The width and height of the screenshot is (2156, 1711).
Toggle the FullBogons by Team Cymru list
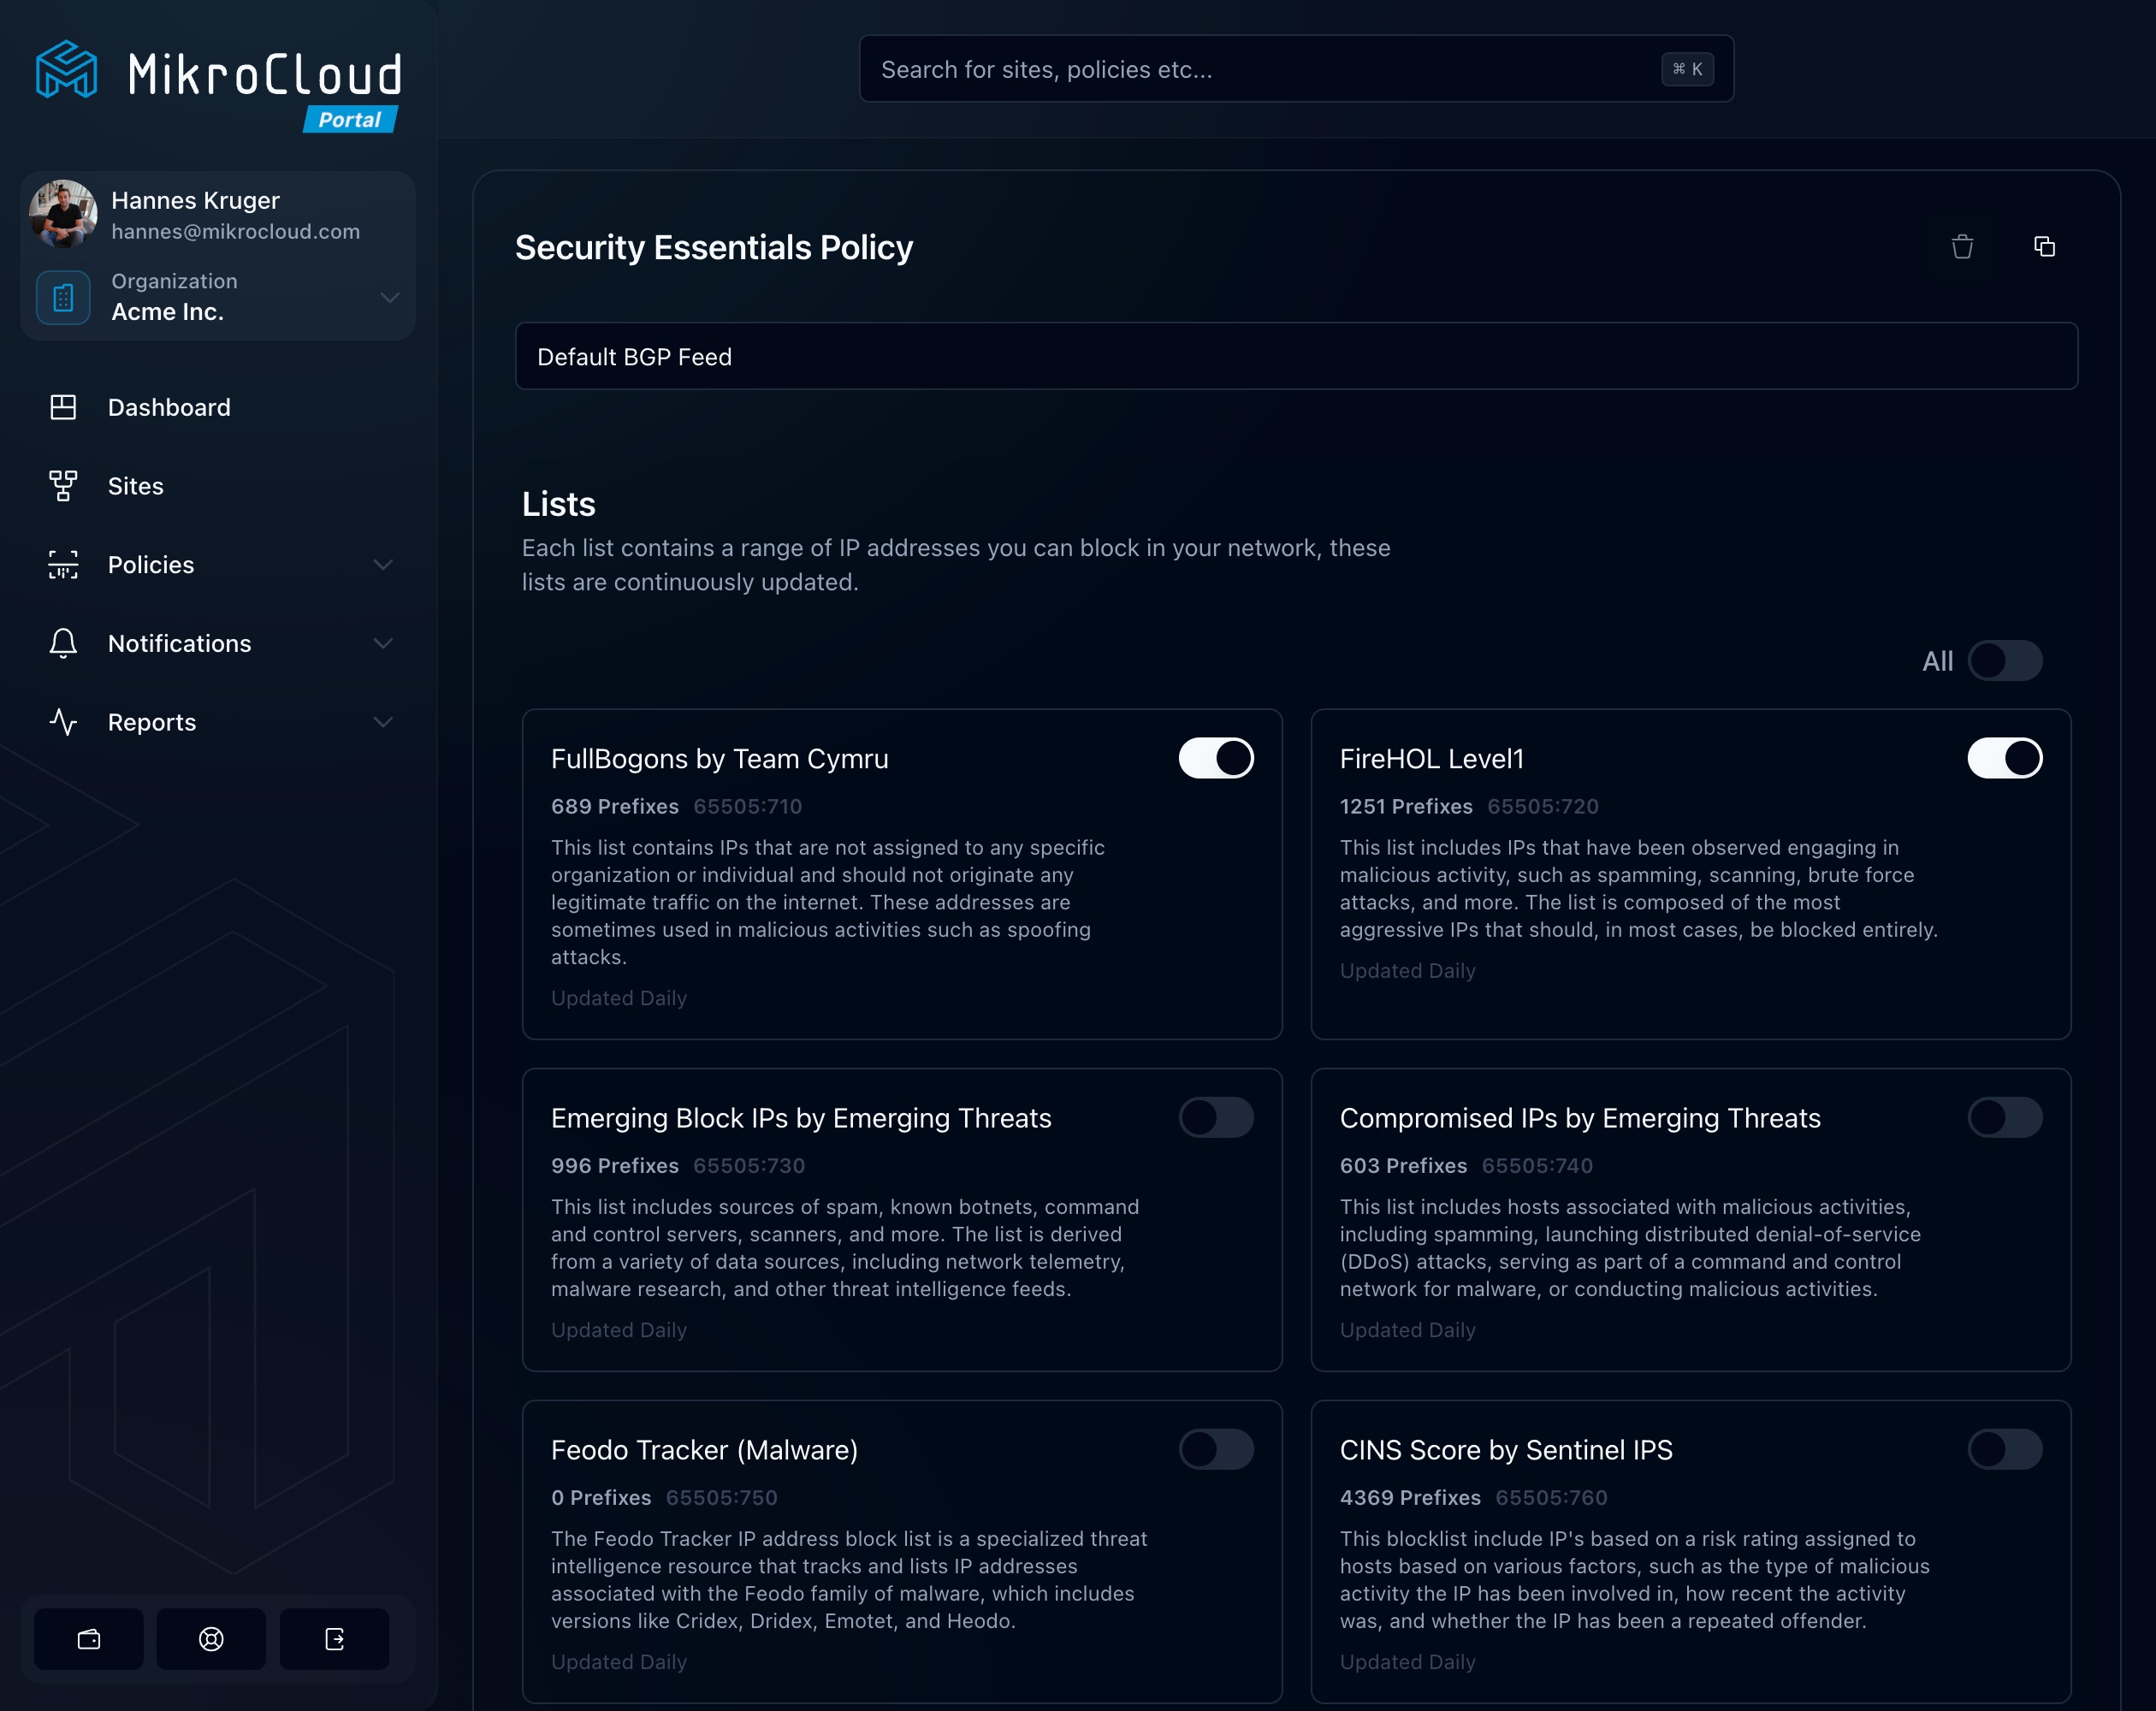pyautogui.click(x=1217, y=757)
